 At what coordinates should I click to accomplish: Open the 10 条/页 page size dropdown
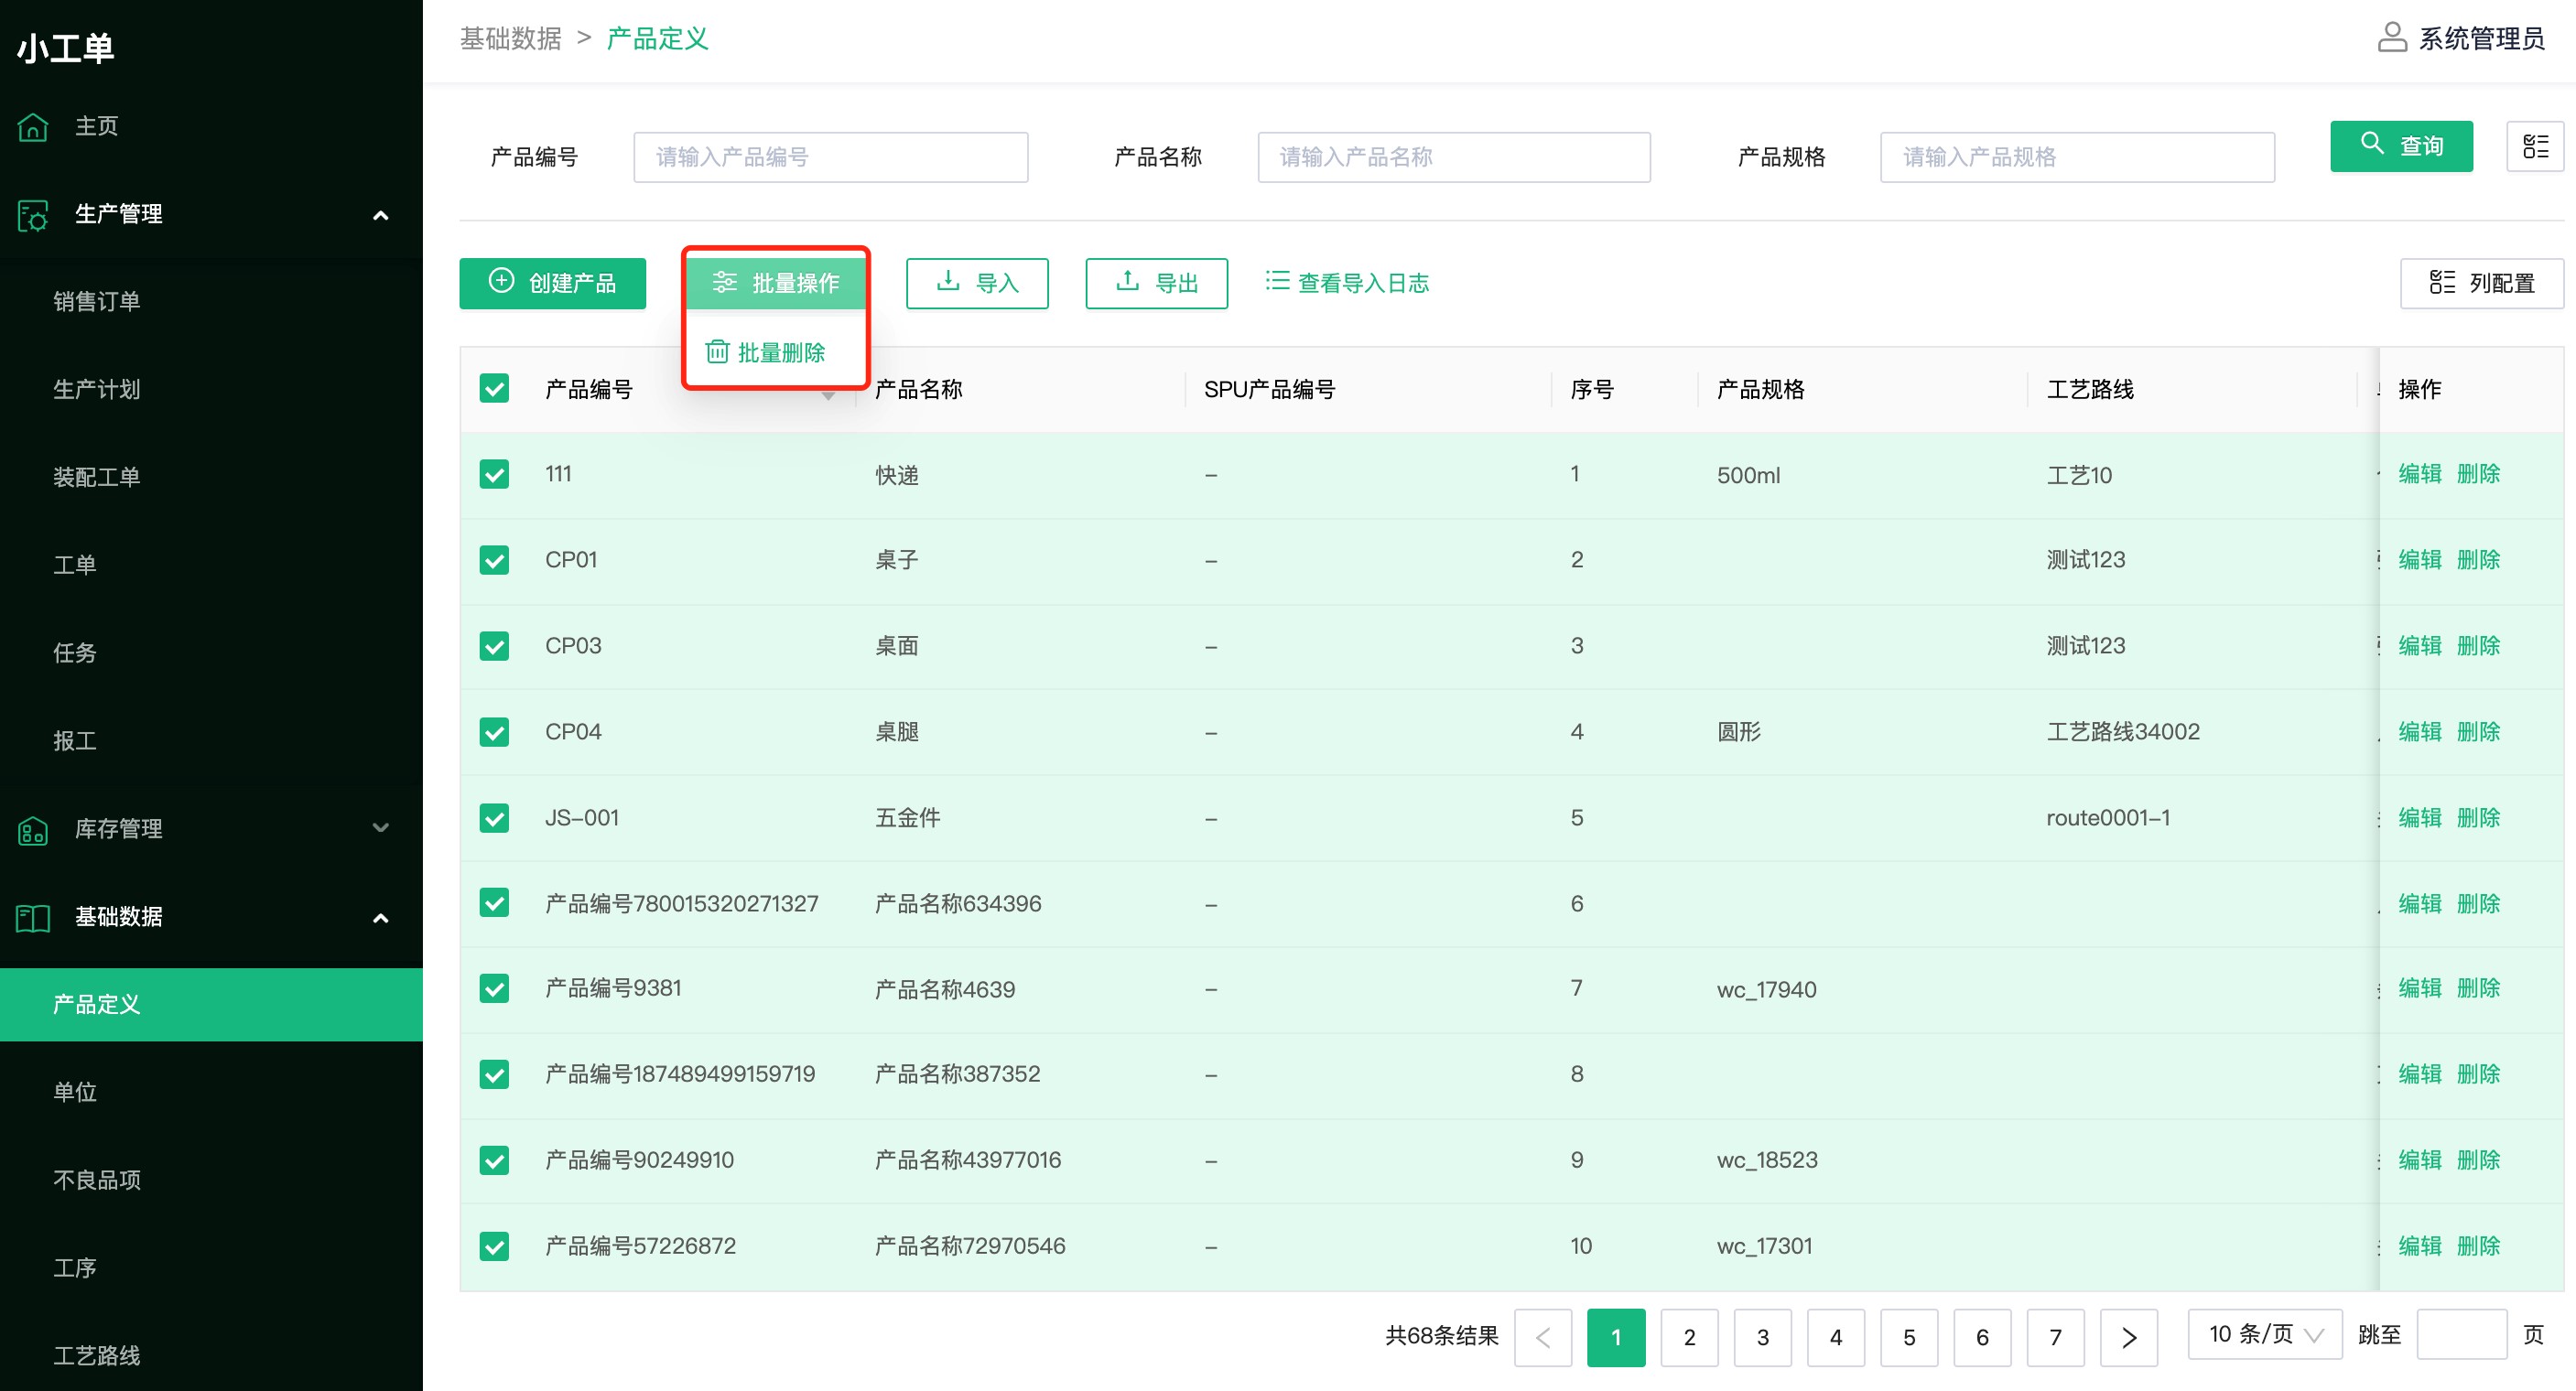2264,1334
